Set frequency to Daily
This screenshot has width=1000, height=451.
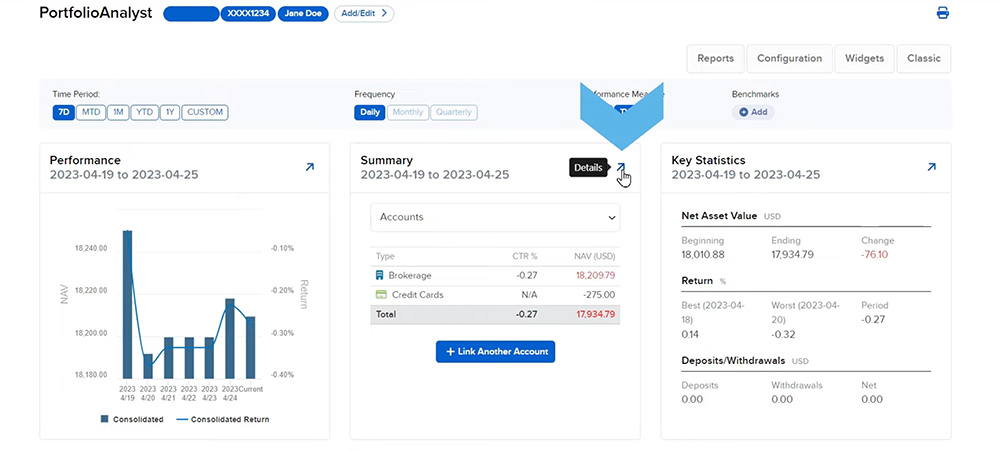tap(369, 112)
